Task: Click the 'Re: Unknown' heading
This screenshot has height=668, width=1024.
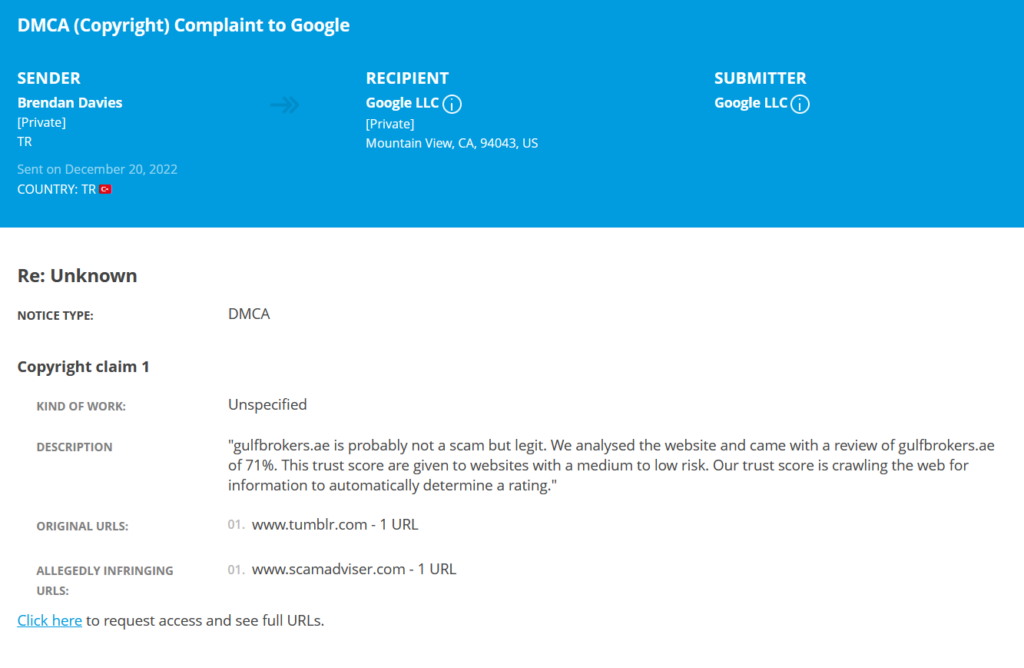Action: (x=77, y=276)
